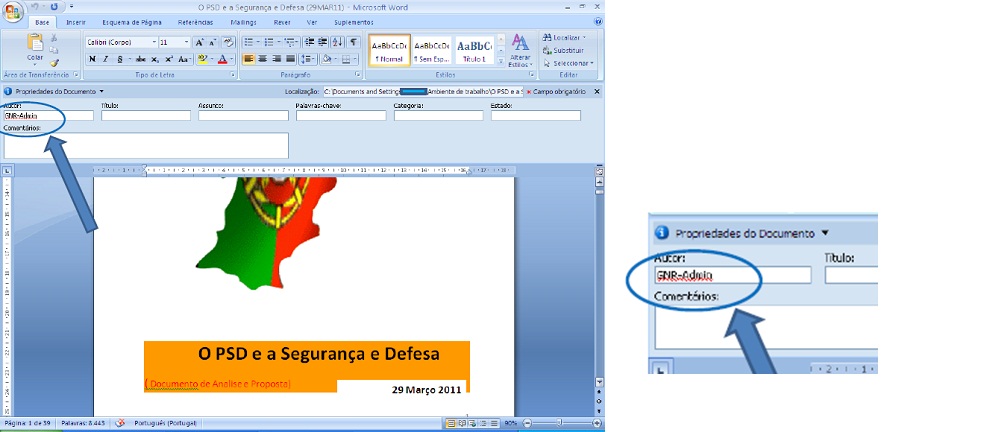Zoom in with the plus icon
The height and width of the screenshot is (432, 983).
click(x=596, y=423)
